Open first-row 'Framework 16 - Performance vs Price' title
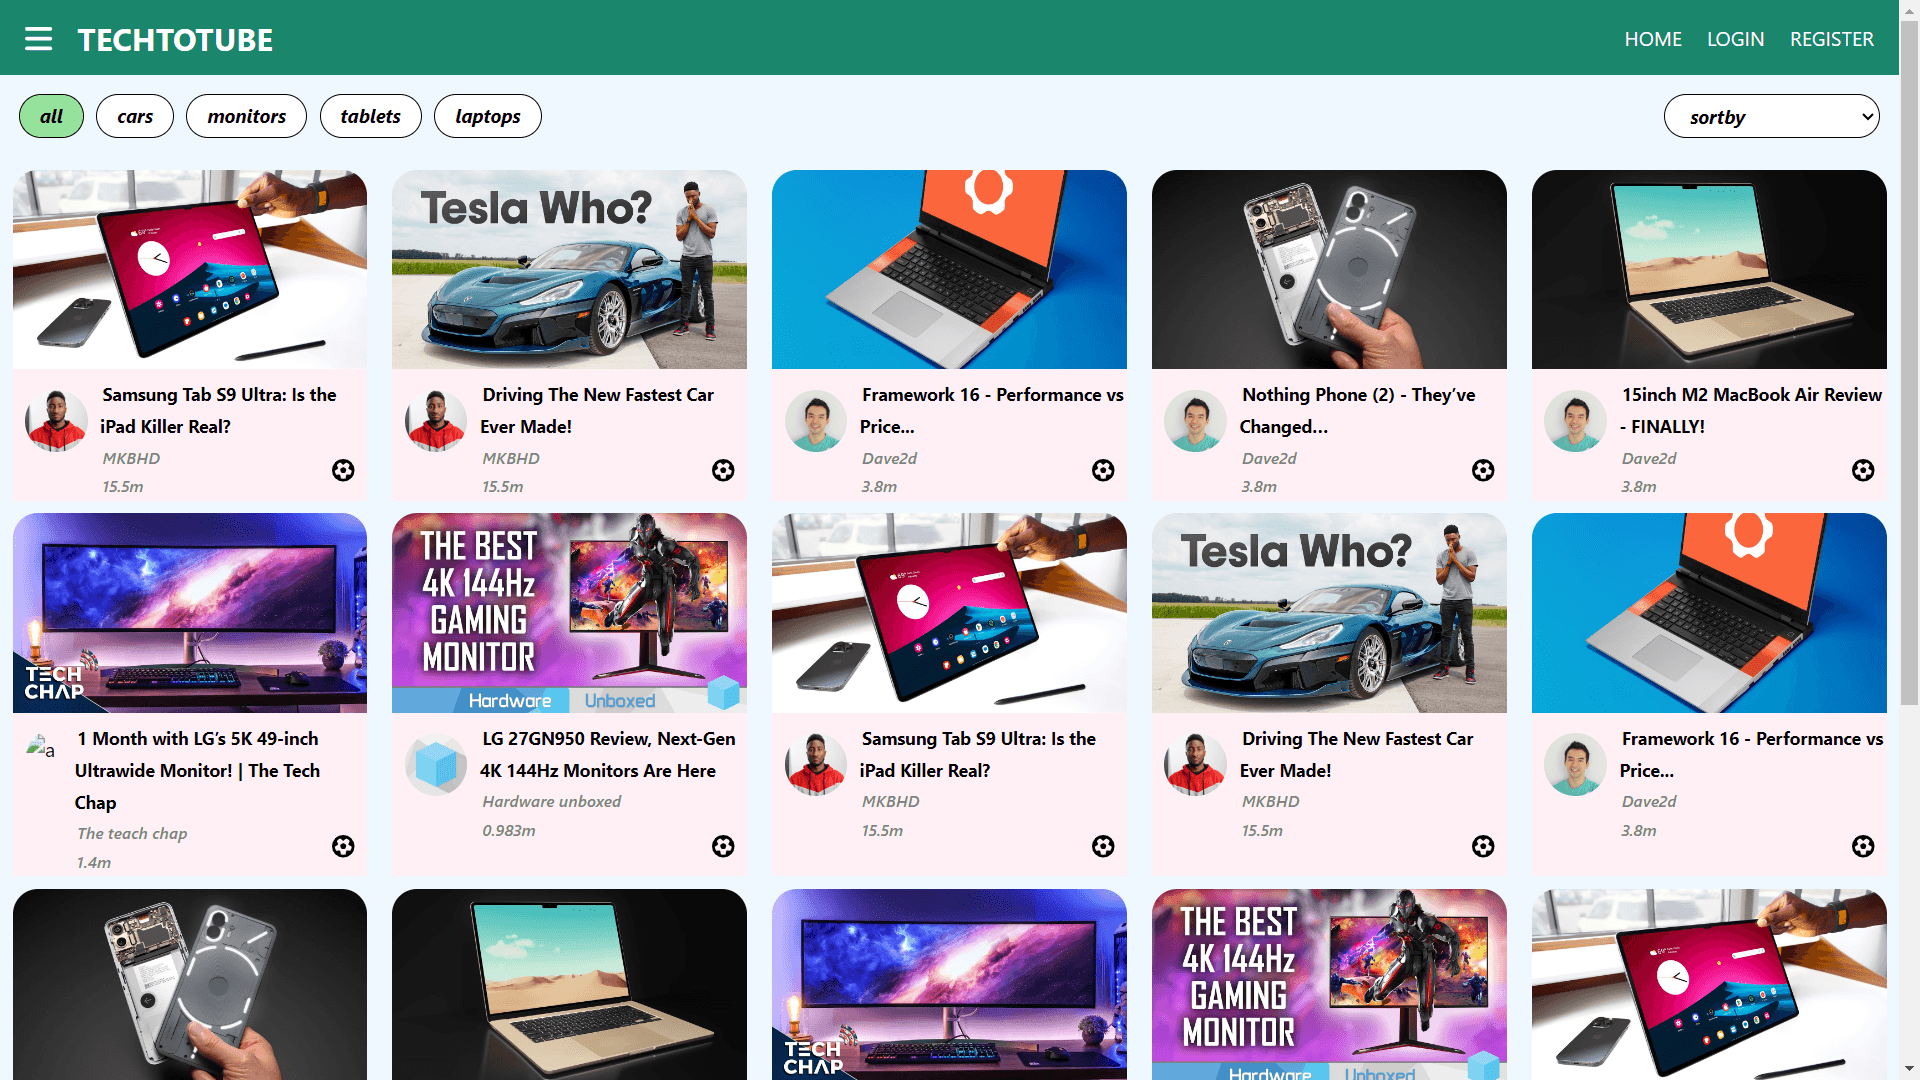This screenshot has height=1080, width=1920. (x=992, y=411)
